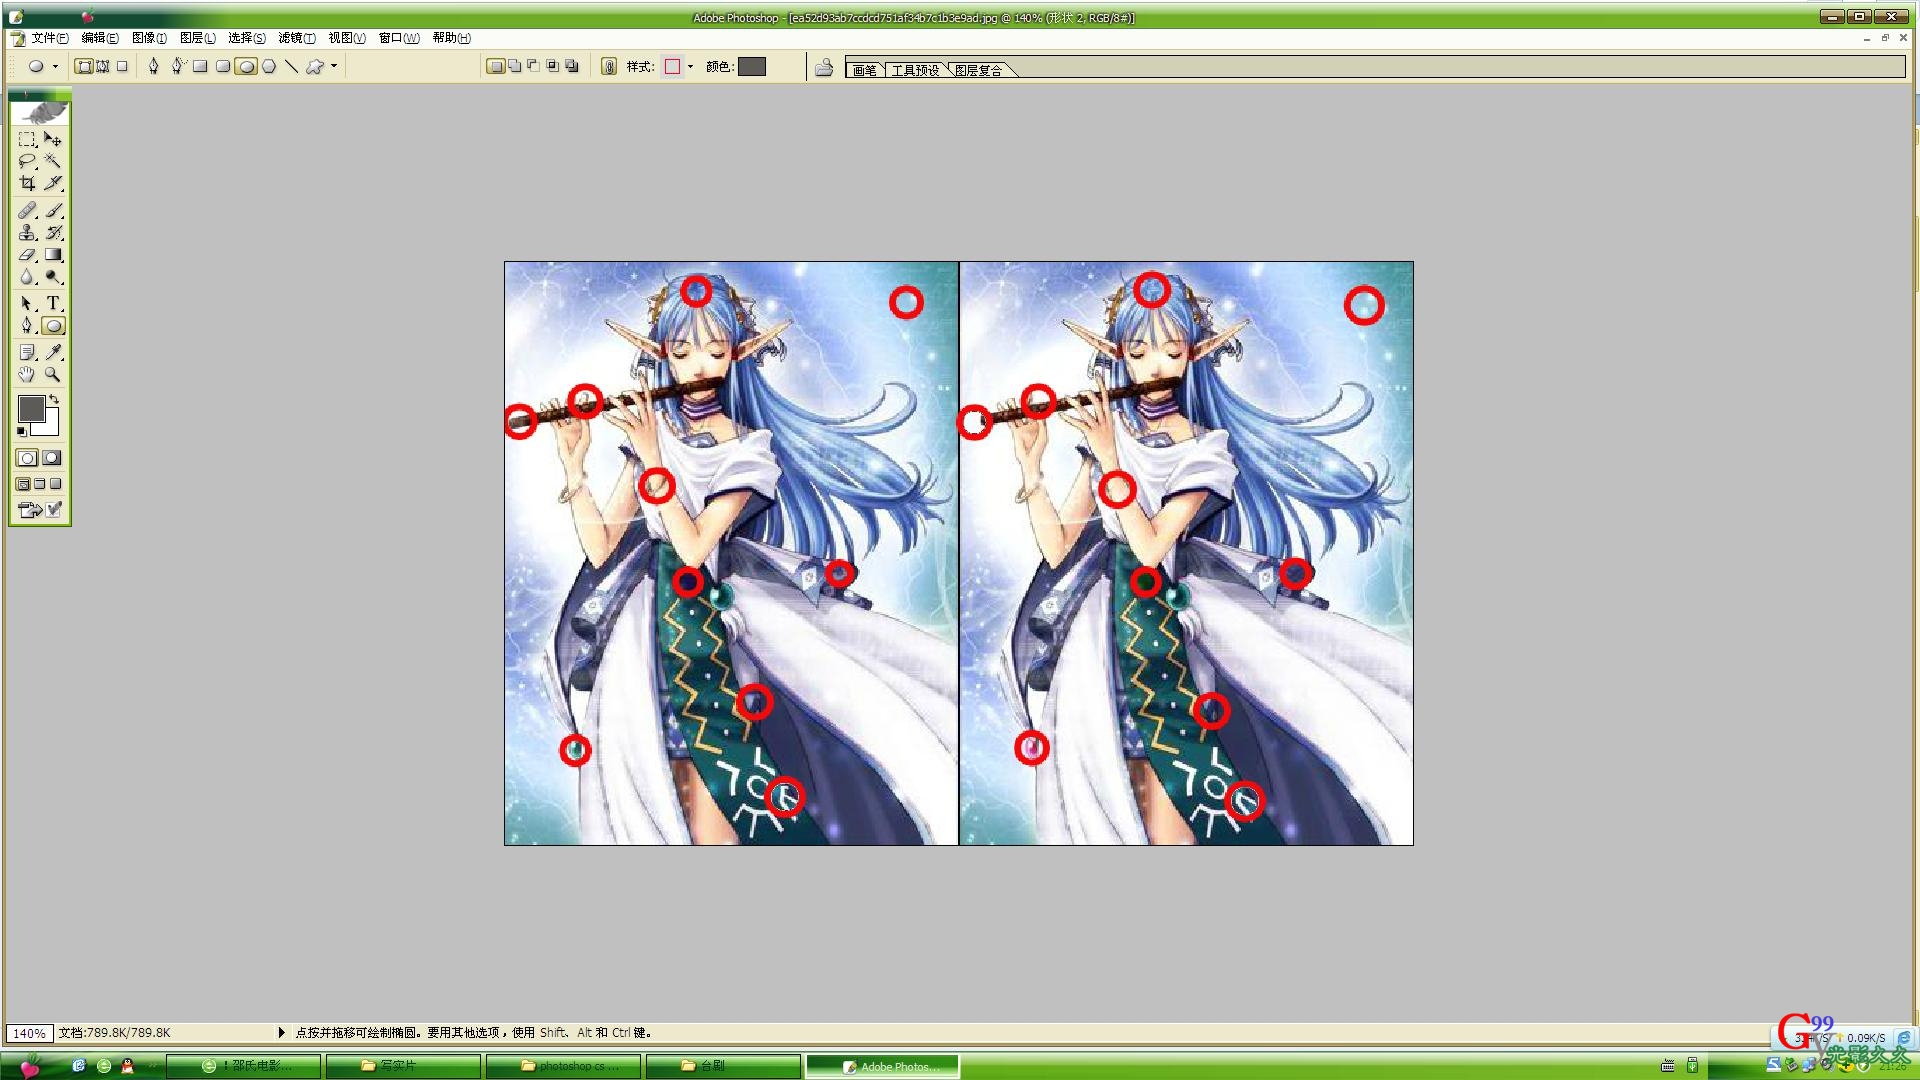Expand the custom shape geometry options arrow
1920x1080 pixels.
point(334,67)
